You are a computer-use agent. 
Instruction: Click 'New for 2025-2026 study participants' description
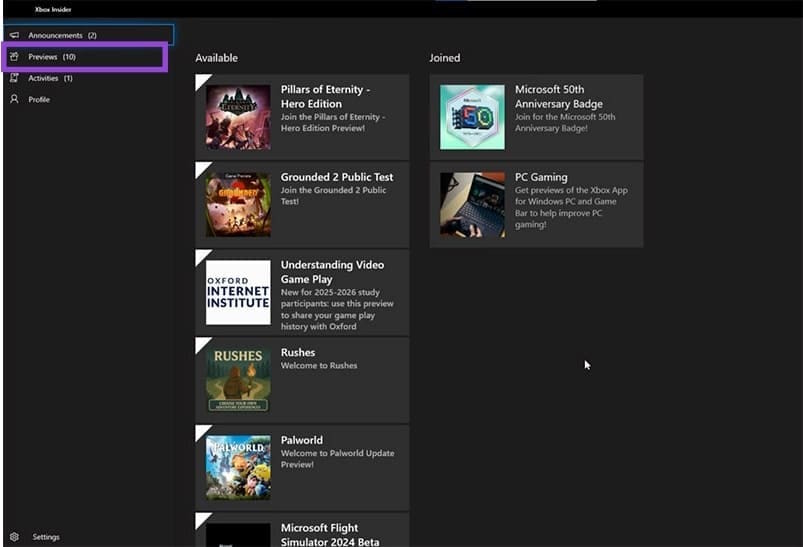[337, 309]
